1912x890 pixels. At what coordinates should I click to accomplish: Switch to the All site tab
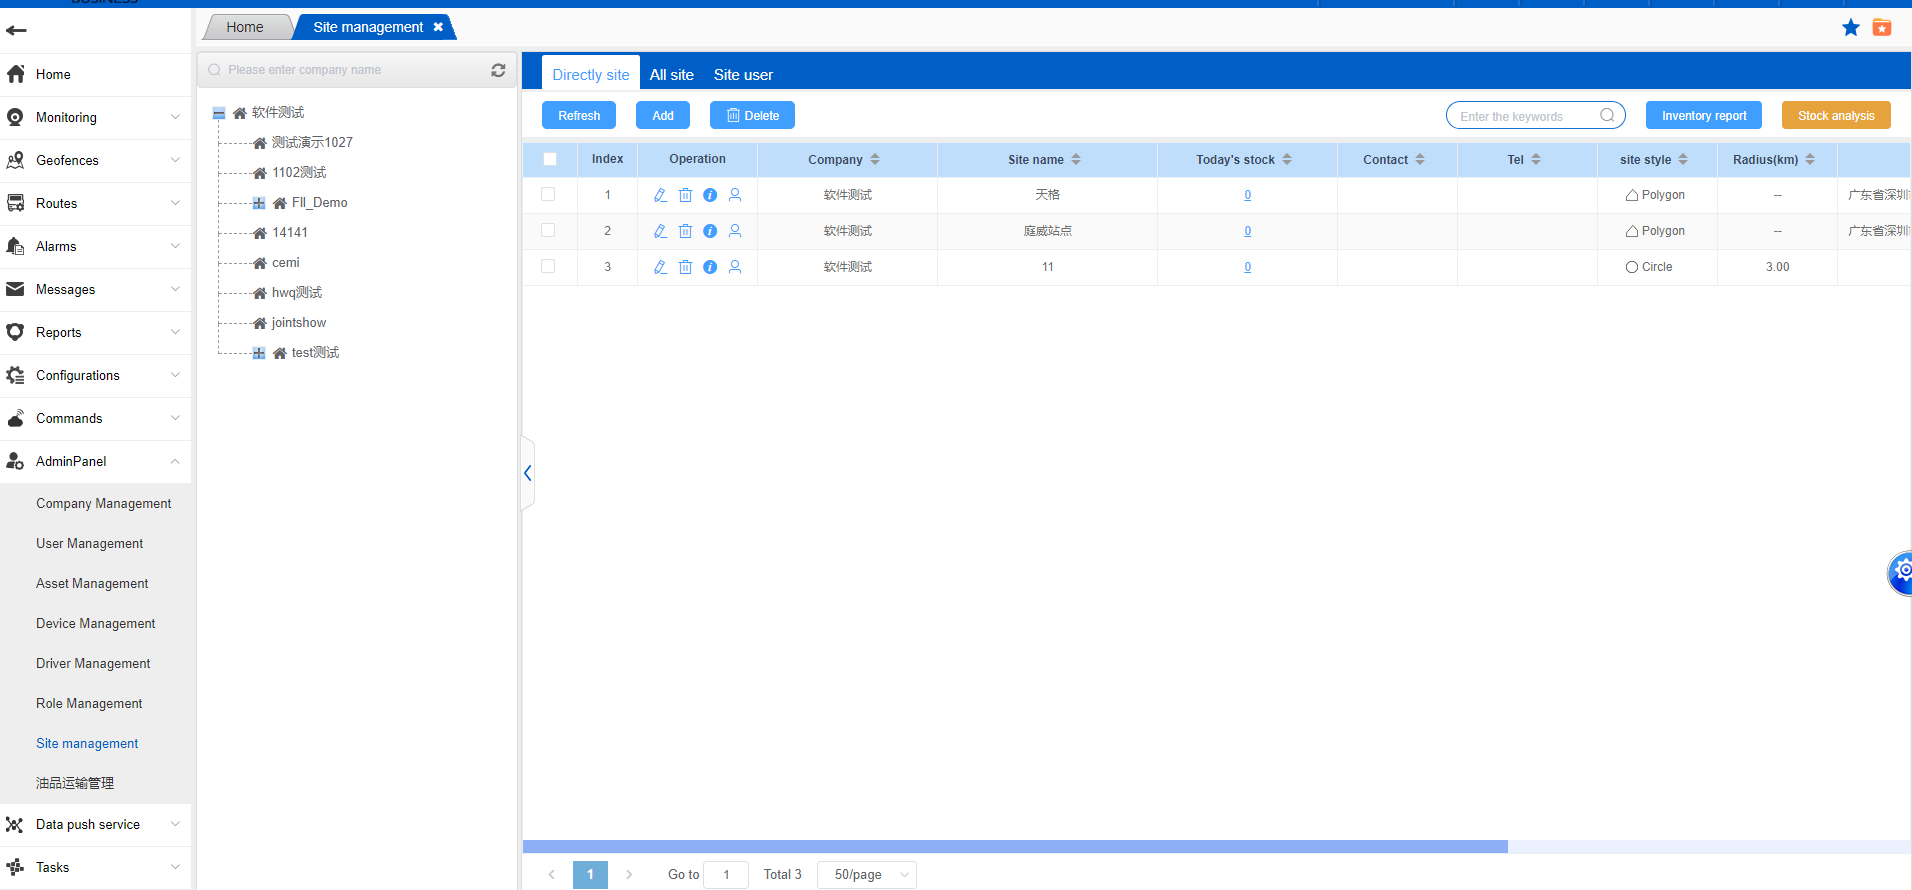pos(671,75)
